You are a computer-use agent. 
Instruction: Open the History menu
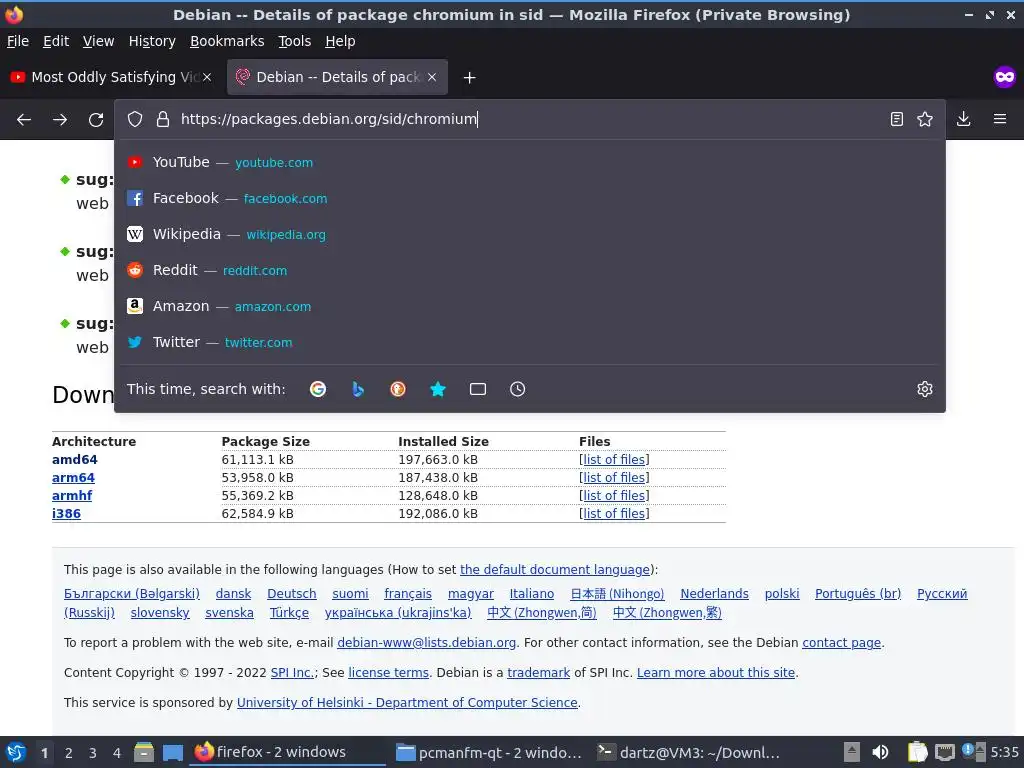coord(152,41)
